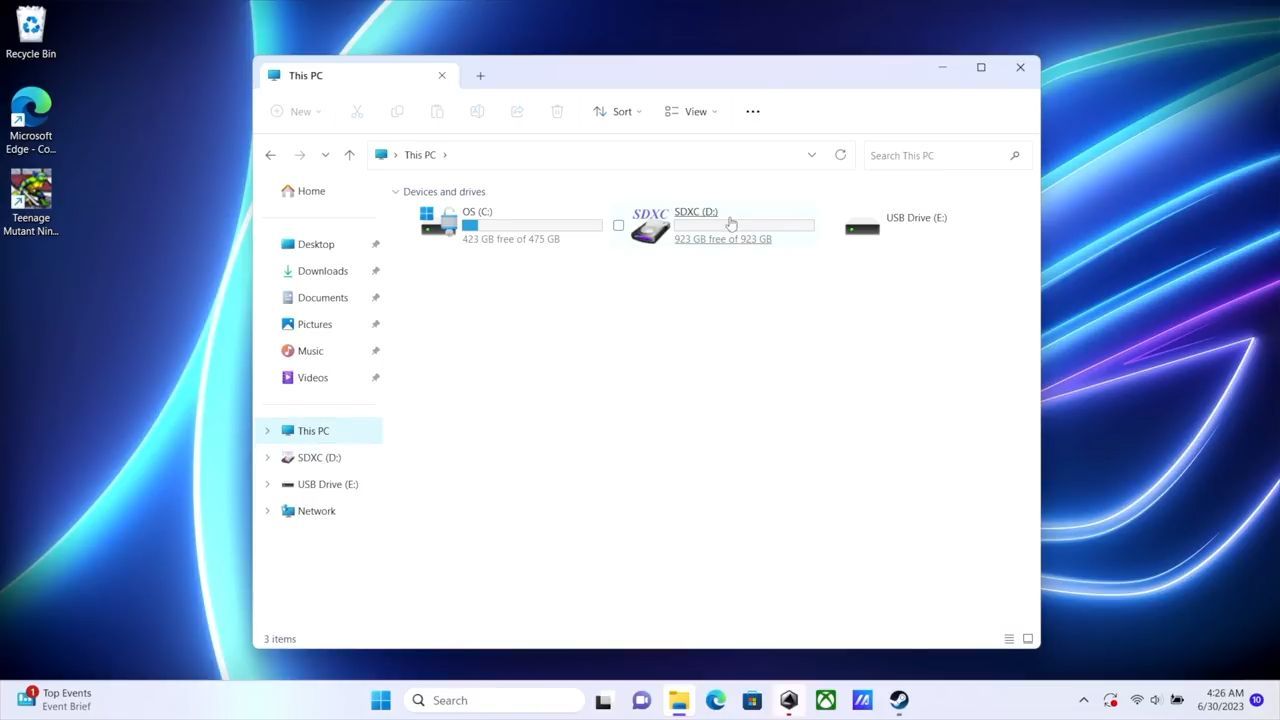Click This PC breadcrumb in address bar
This screenshot has height=720, width=1280.
(420, 155)
